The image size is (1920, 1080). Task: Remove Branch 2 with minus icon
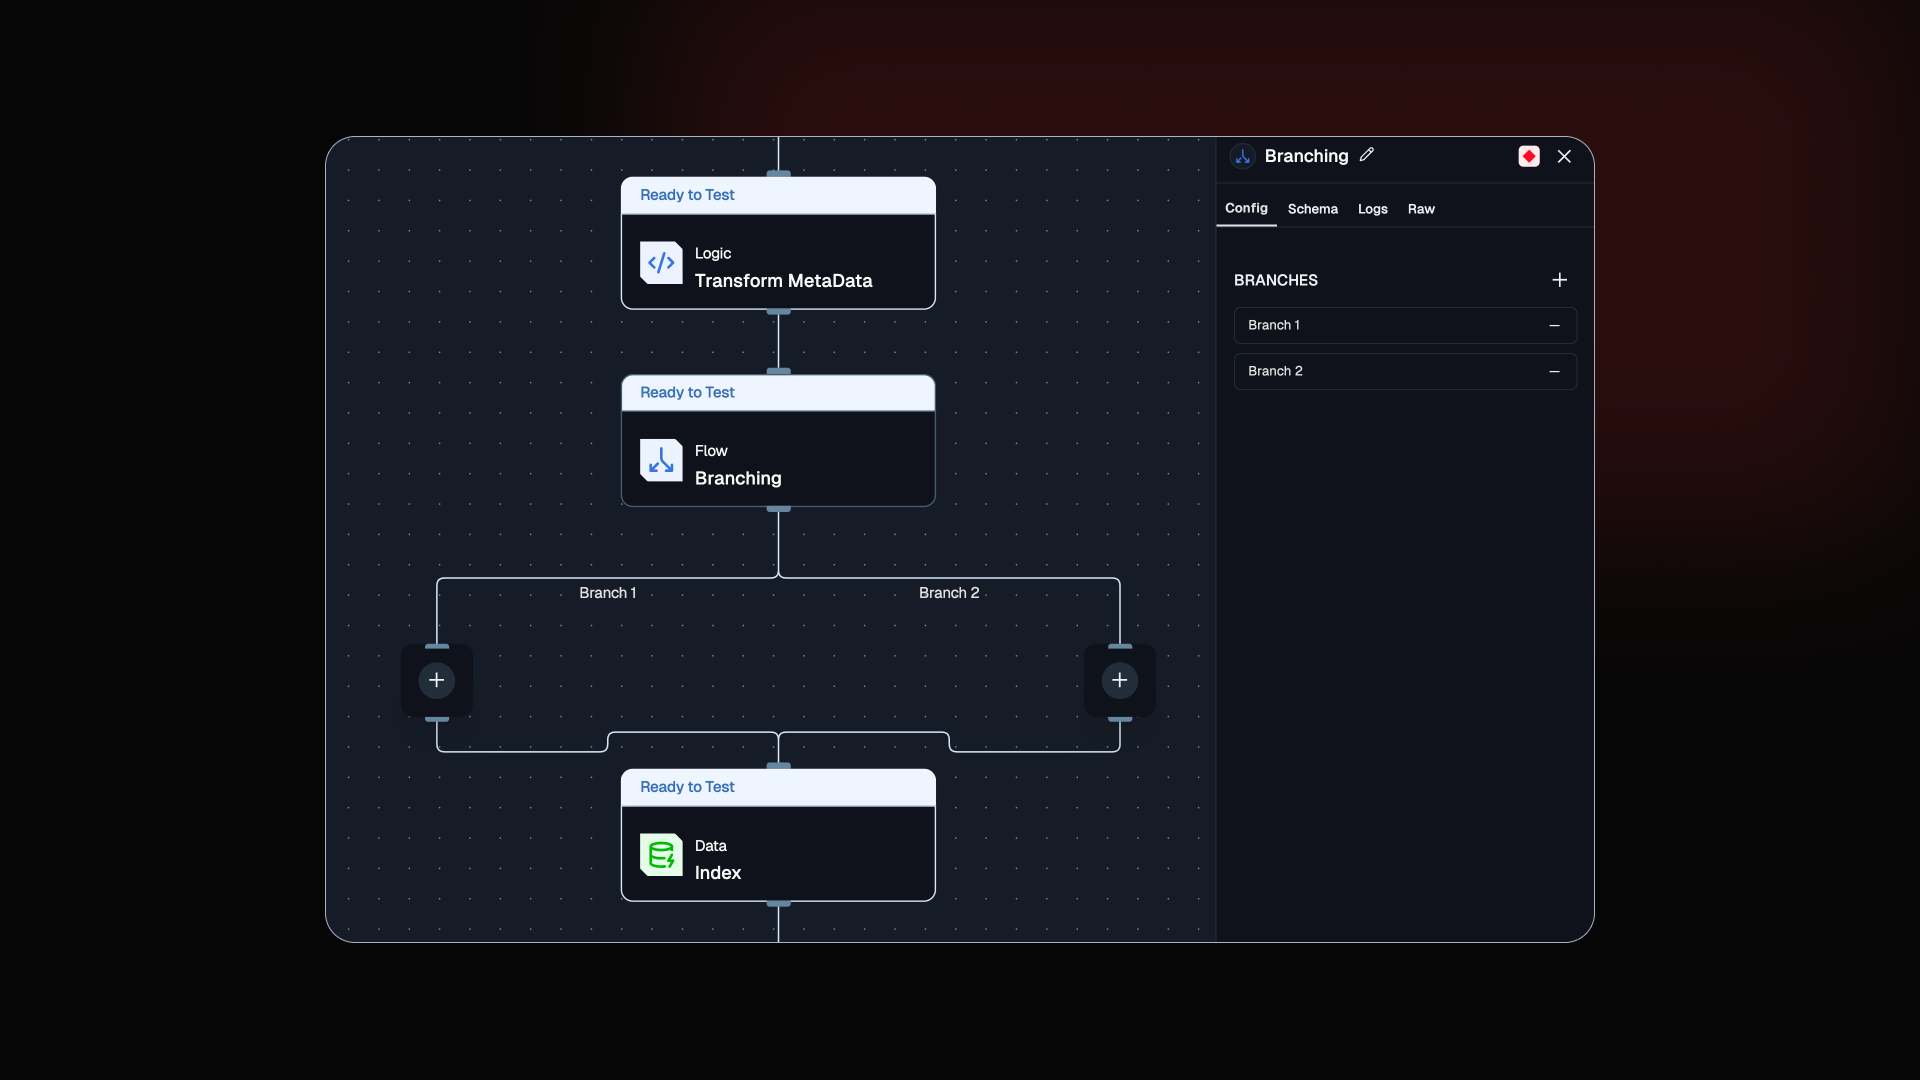point(1555,372)
